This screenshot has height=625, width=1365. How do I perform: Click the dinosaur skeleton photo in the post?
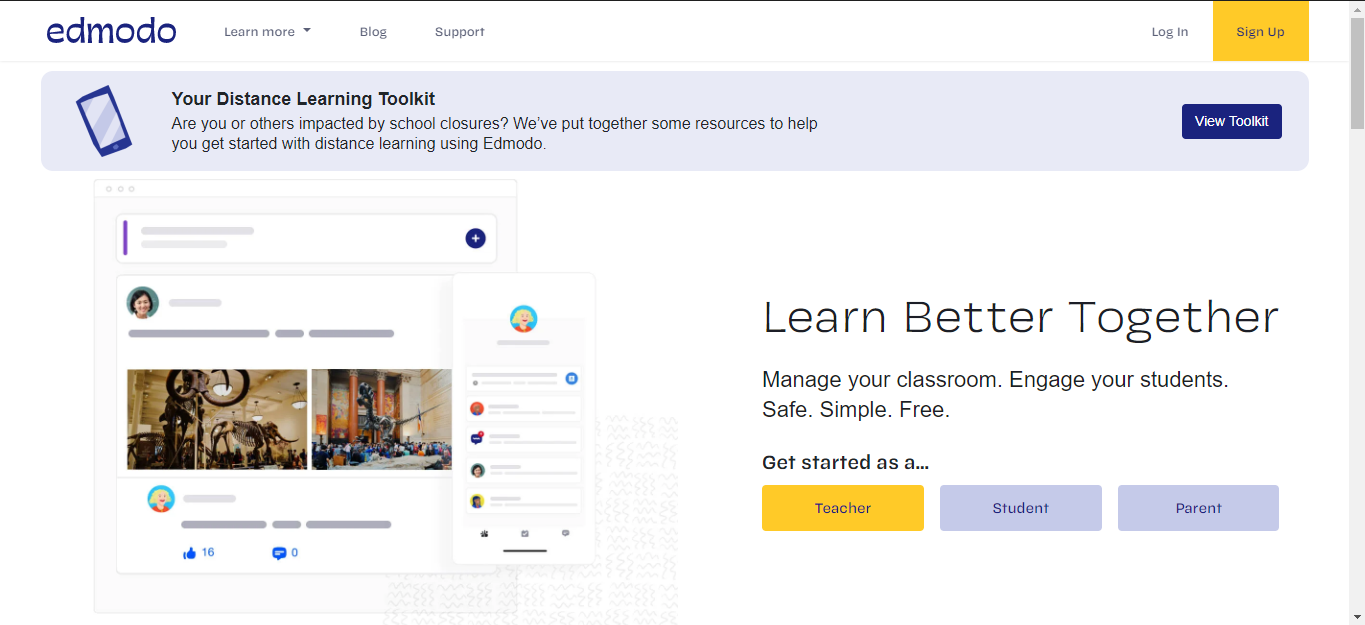[215, 419]
